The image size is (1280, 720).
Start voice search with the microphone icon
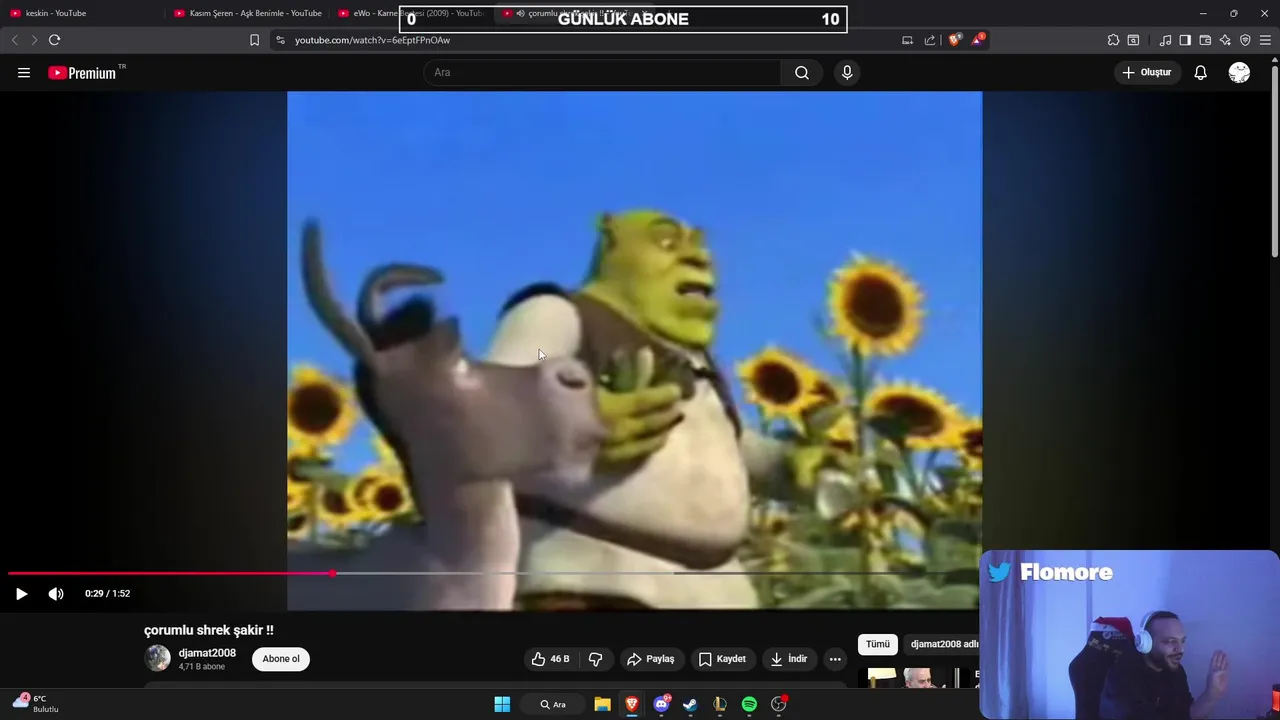click(x=847, y=73)
